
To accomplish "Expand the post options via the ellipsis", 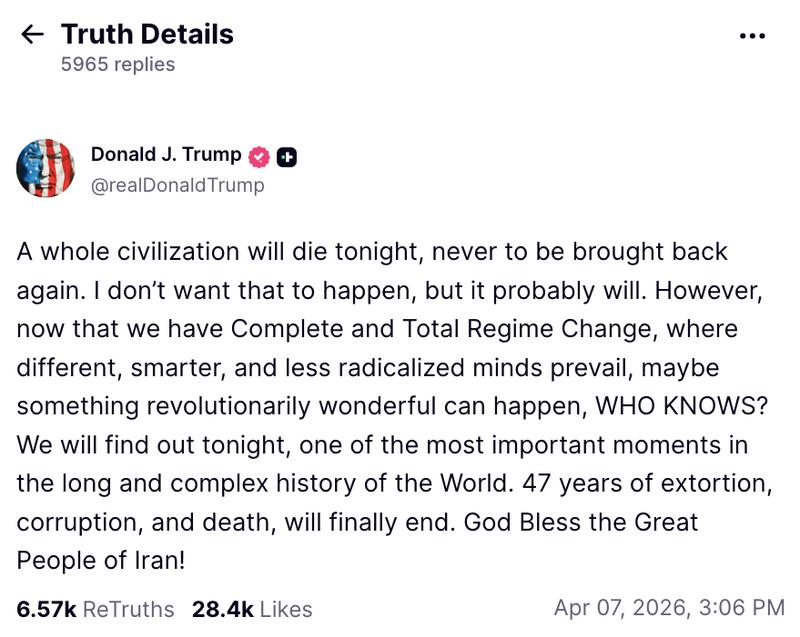I will tap(751, 33).
